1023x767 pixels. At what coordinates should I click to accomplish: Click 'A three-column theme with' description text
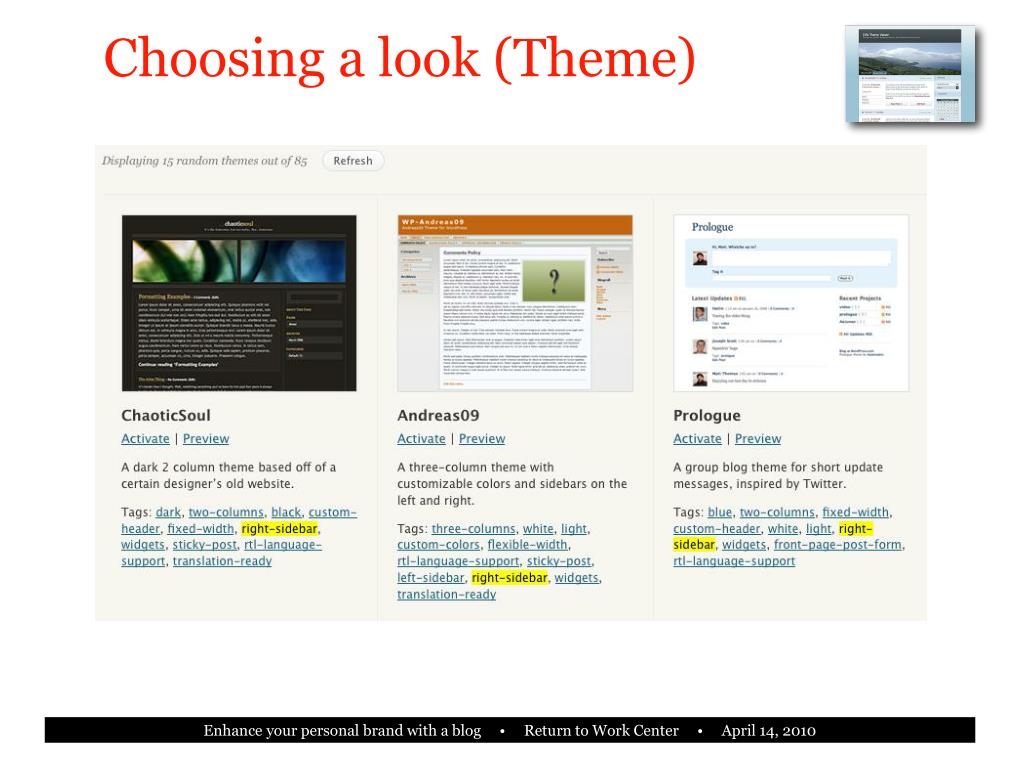click(x=512, y=484)
